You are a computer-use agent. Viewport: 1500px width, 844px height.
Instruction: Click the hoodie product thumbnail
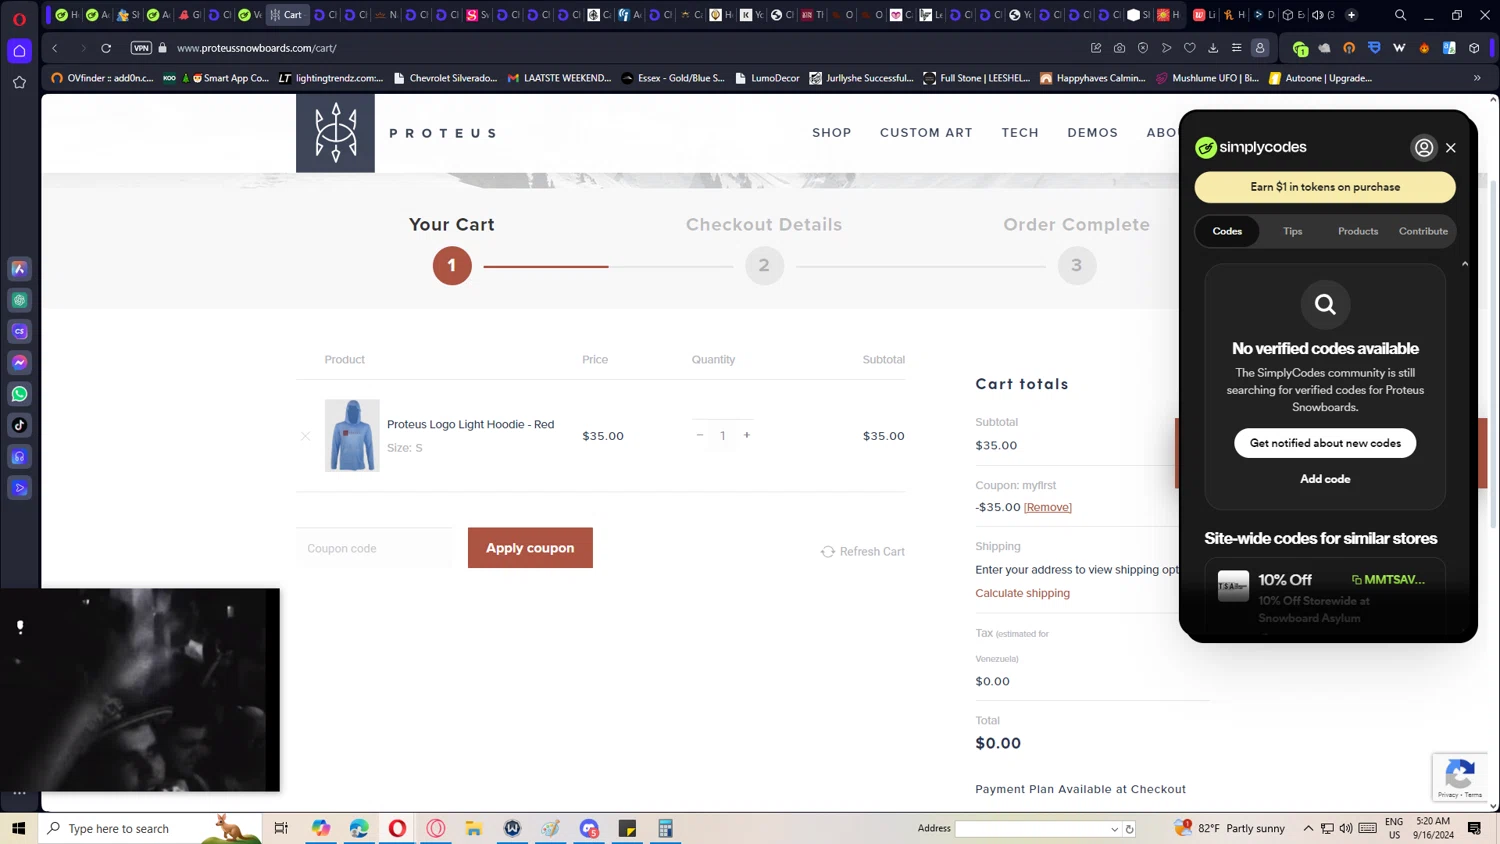pos(352,436)
